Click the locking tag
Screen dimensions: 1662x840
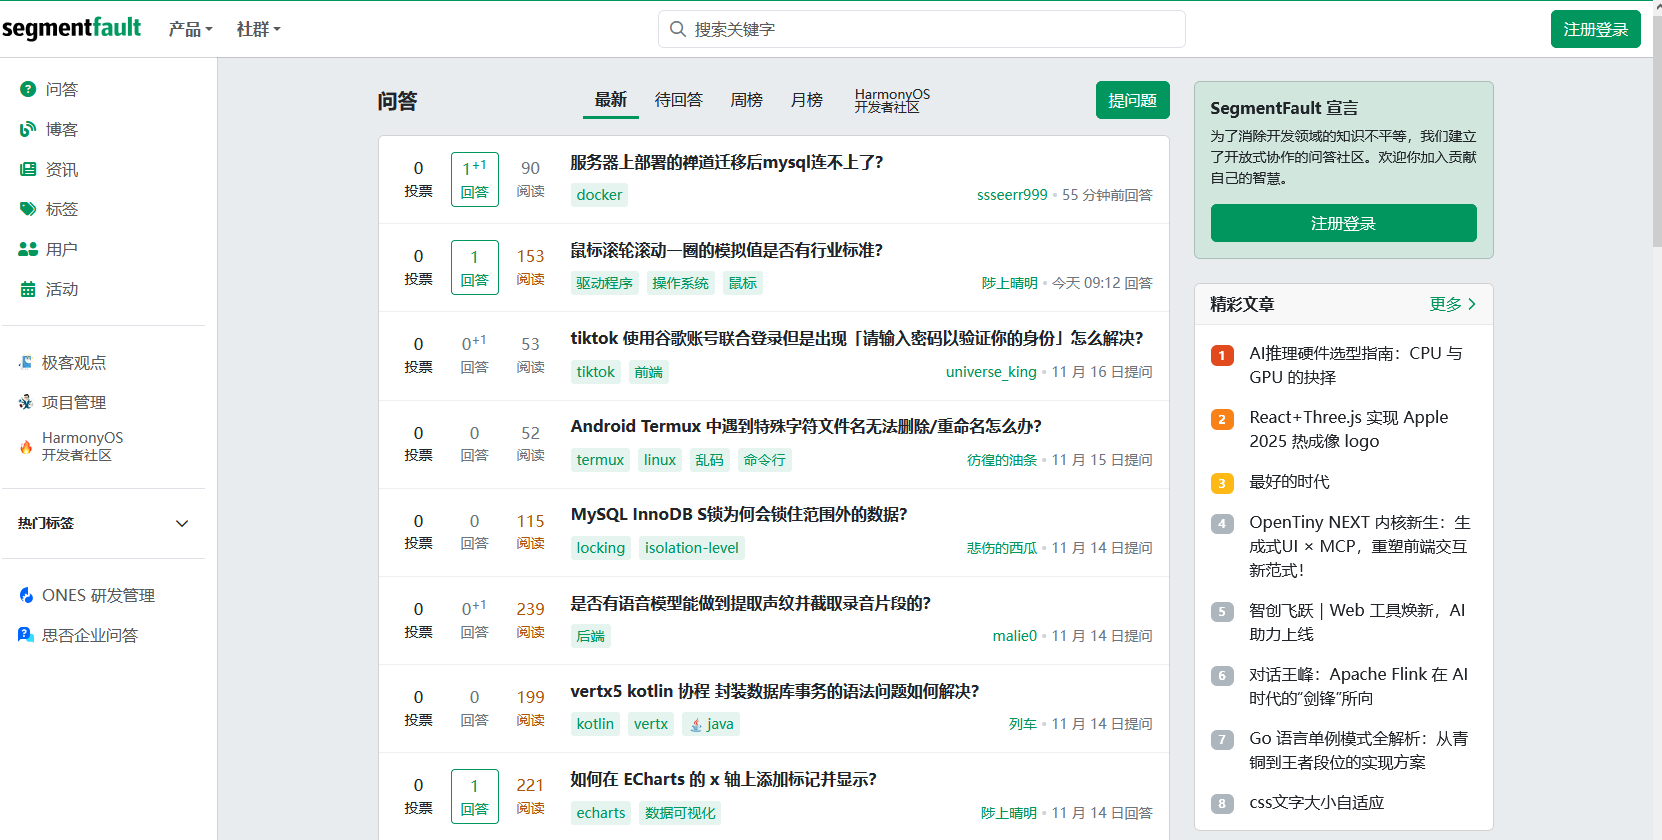point(600,548)
